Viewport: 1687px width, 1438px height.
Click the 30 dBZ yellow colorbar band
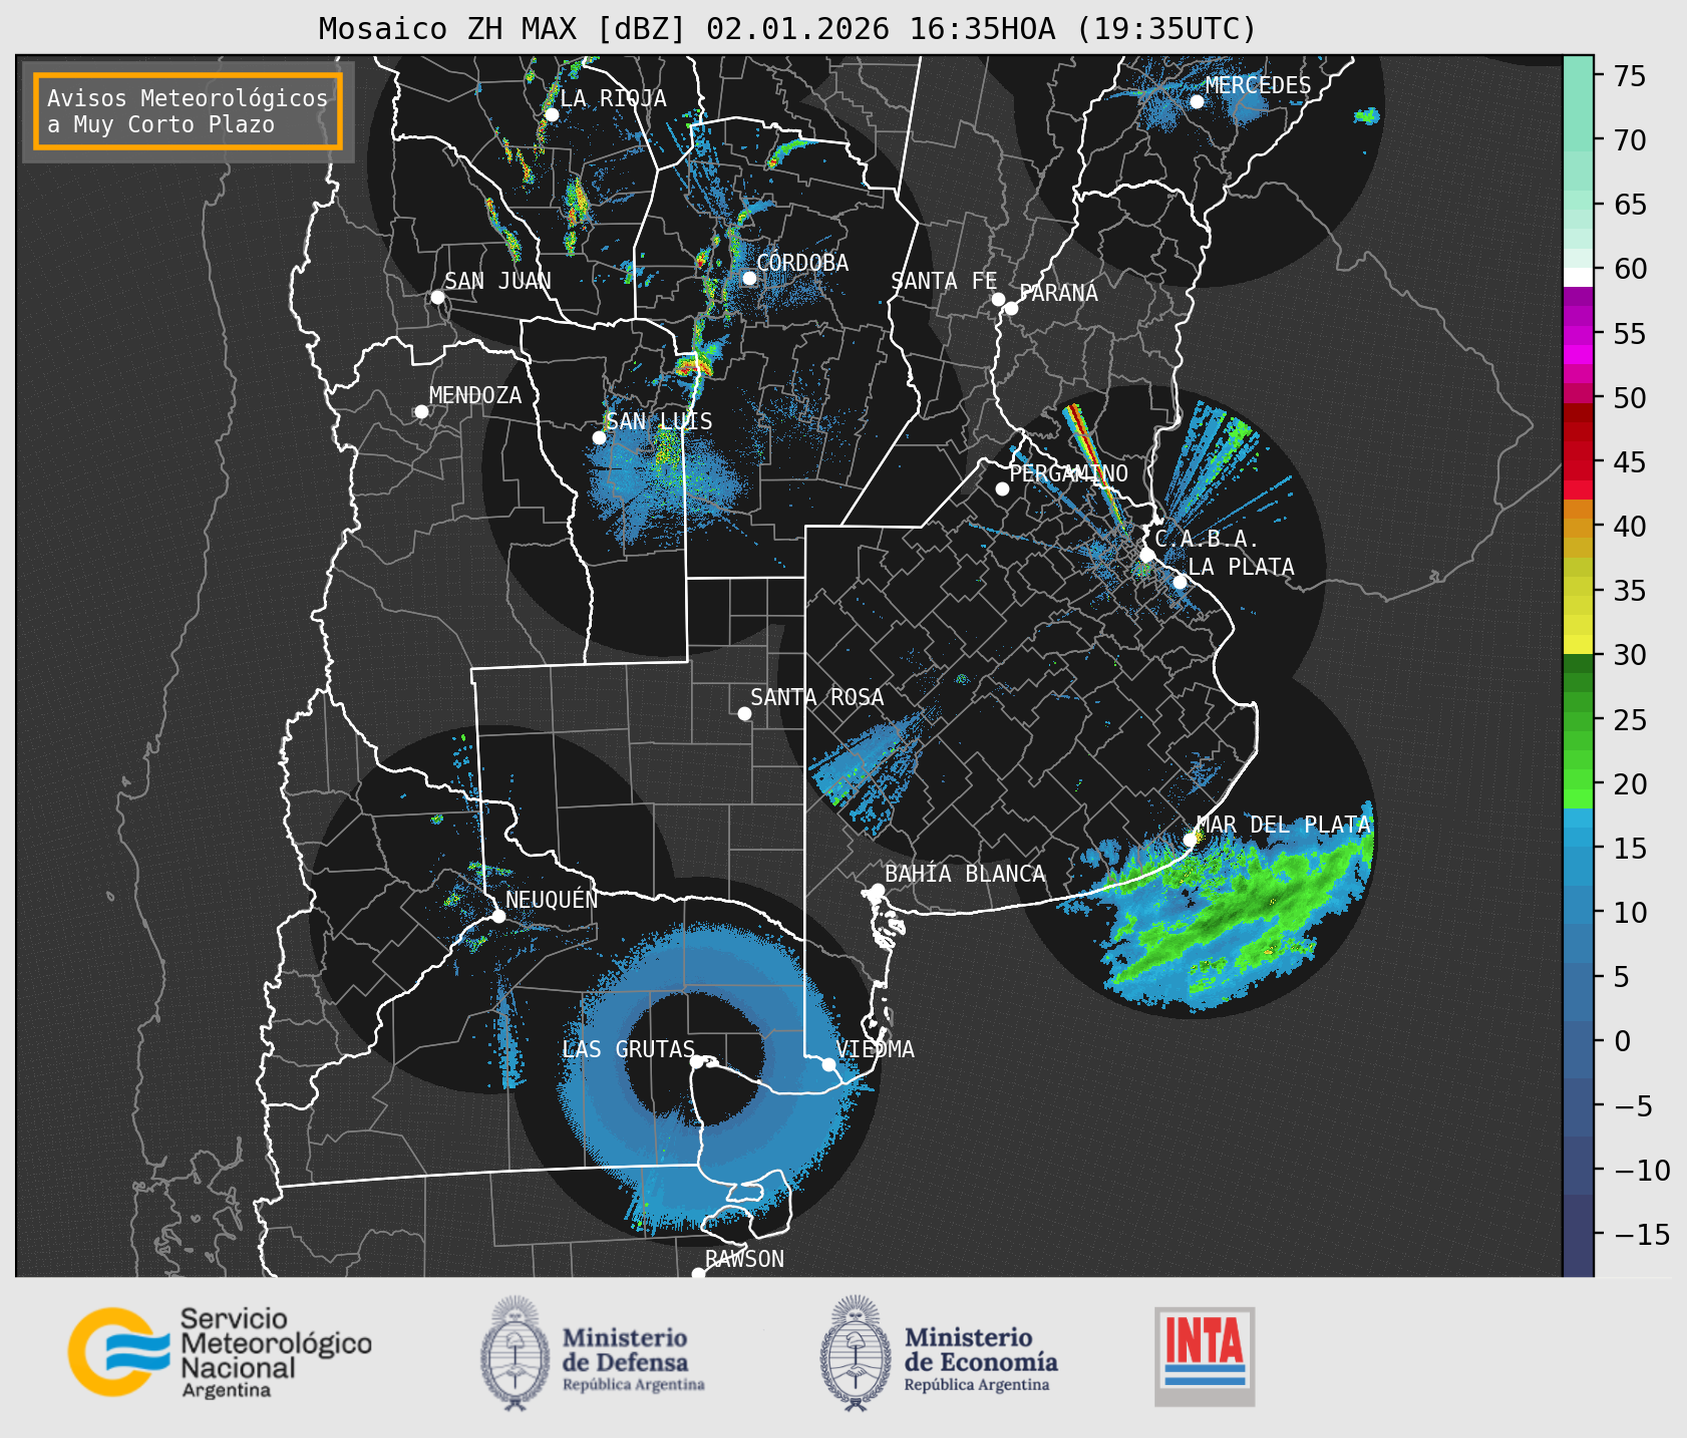click(1578, 646)
